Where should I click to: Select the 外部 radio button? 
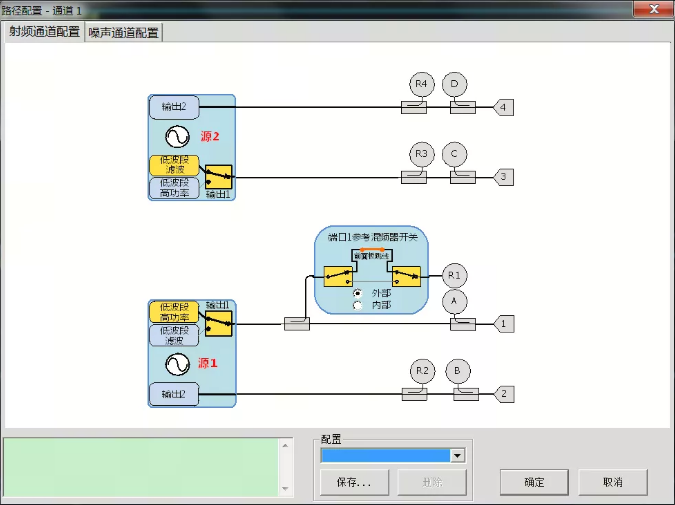pyautogui.click(x=358, y=293)
